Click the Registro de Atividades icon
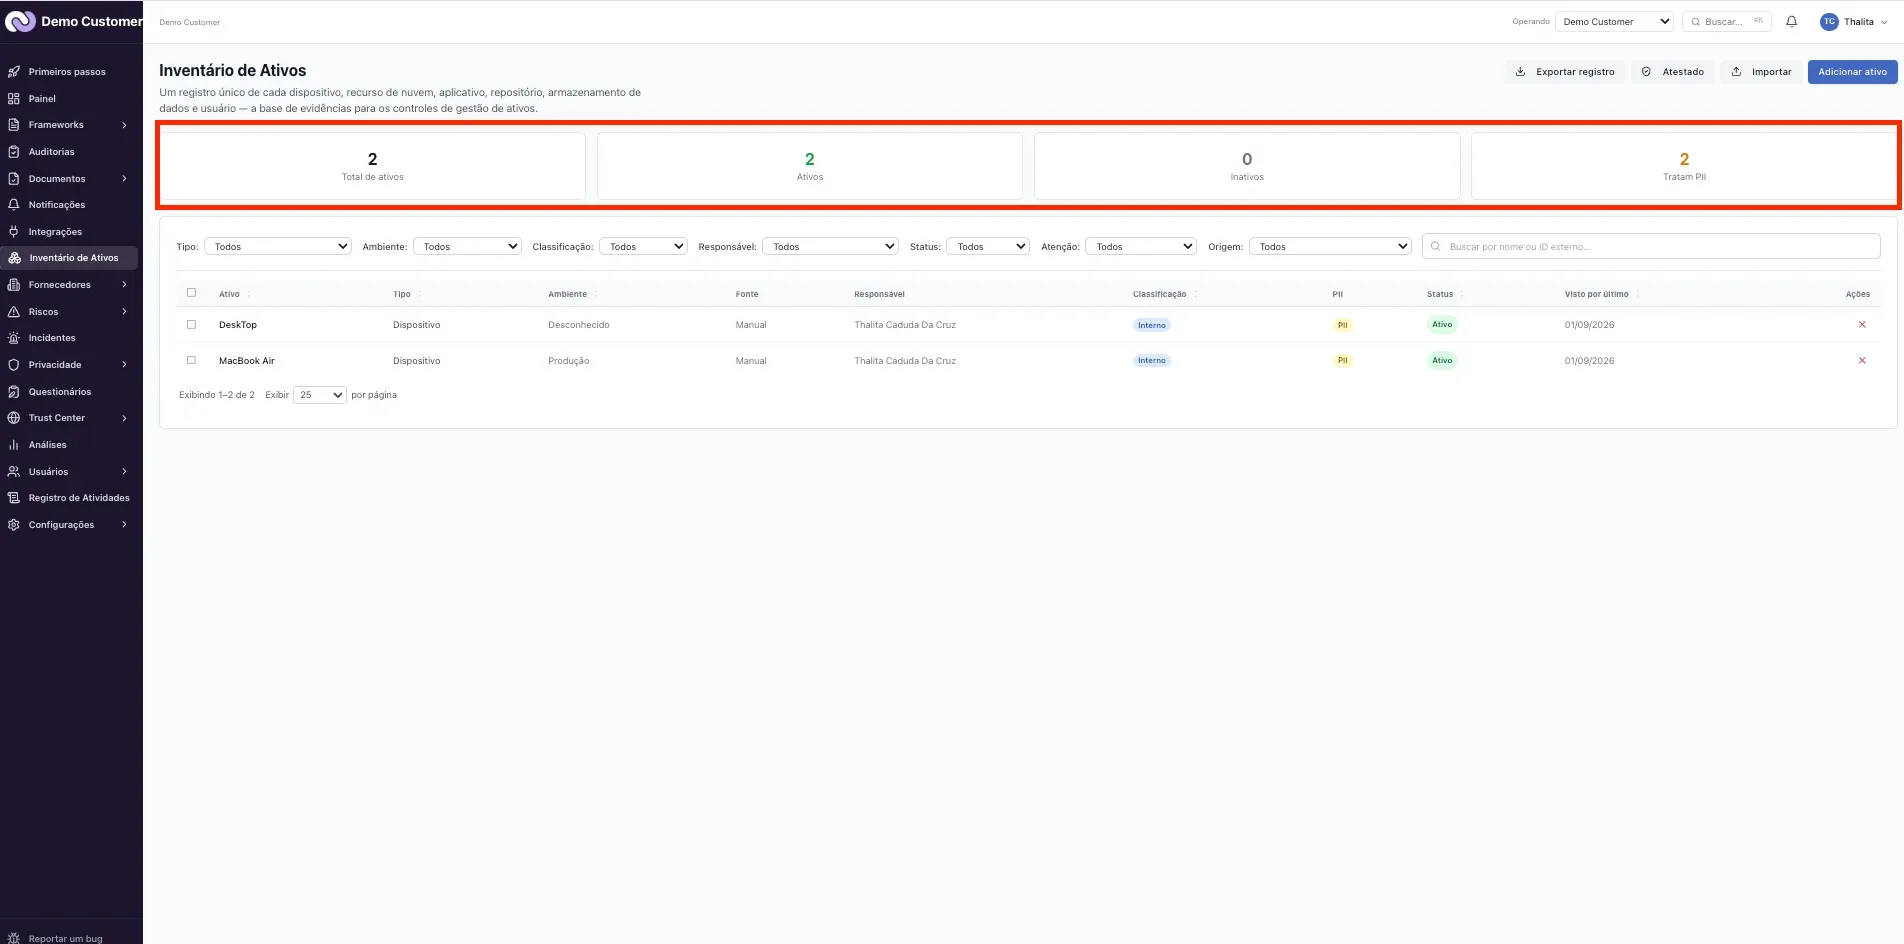 coord(14,498)
